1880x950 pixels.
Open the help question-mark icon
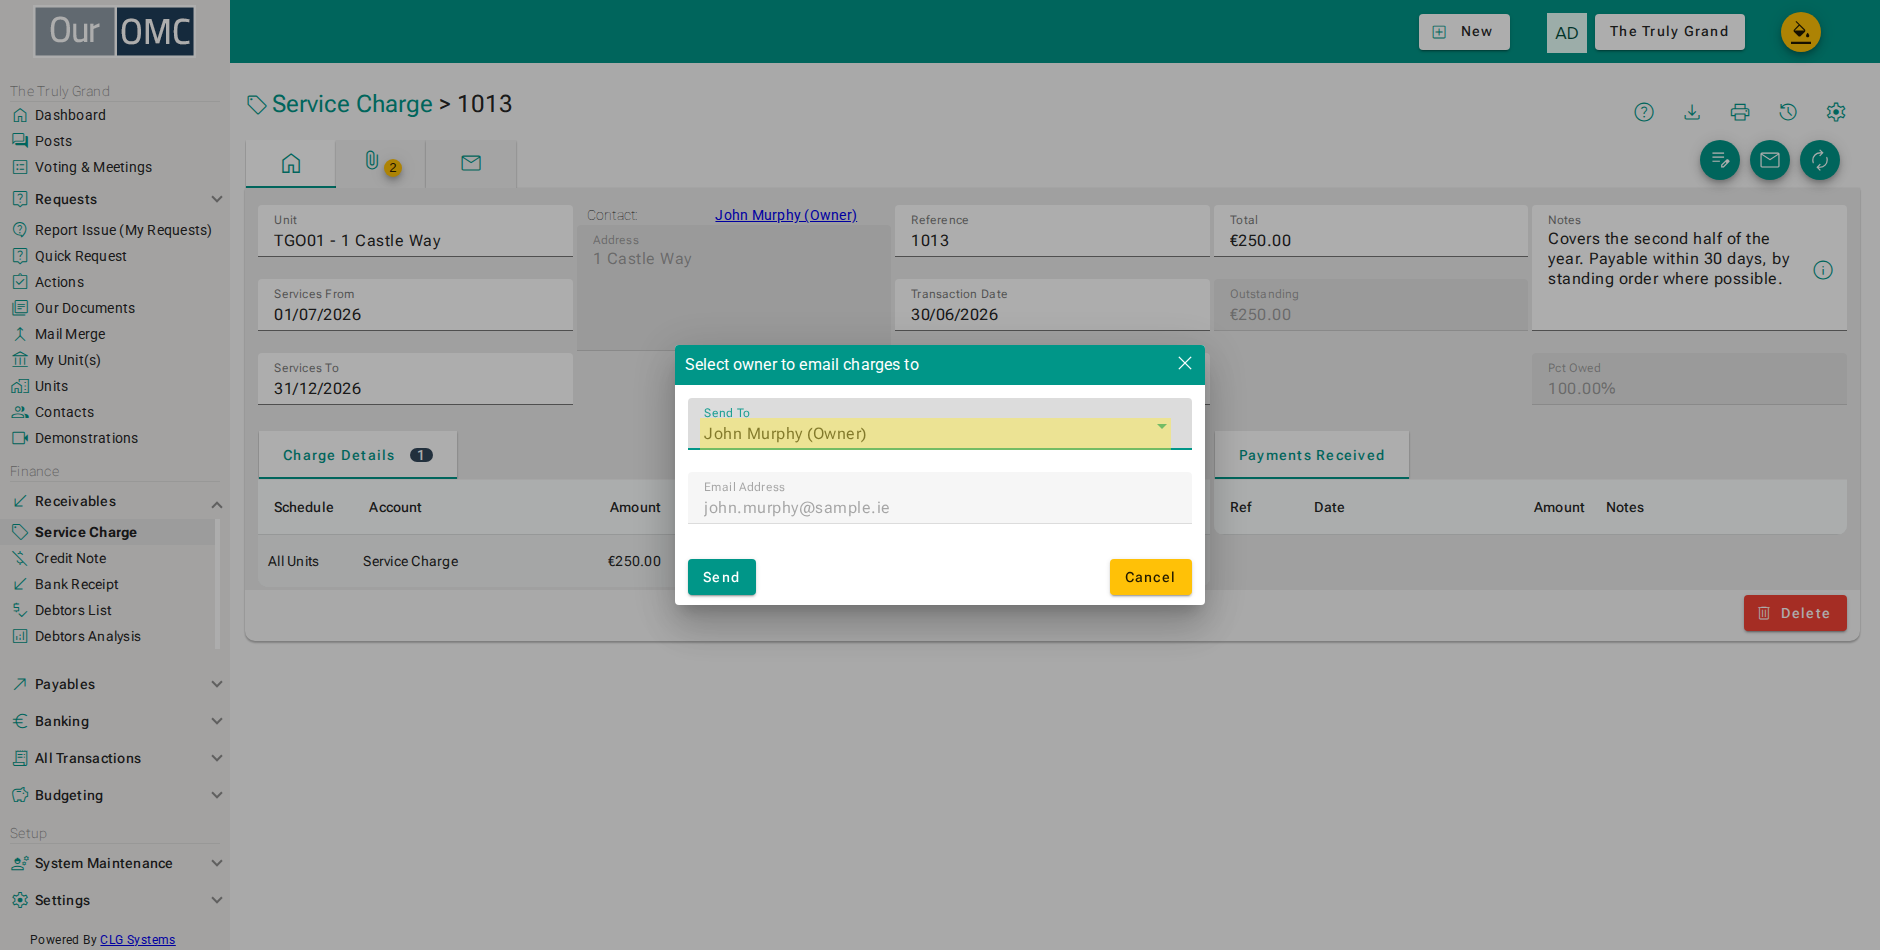pyautogui.click(x=1644, y=112)
